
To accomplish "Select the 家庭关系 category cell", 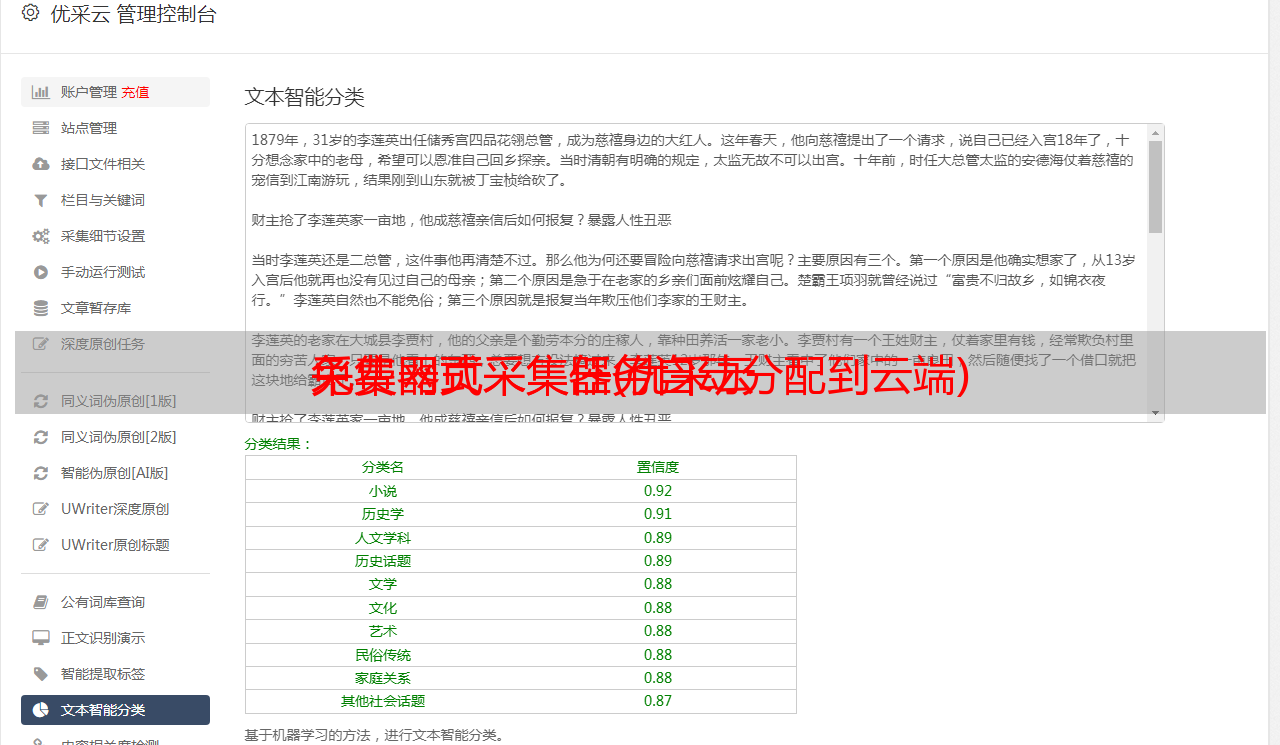I will [x=383, y=678].
